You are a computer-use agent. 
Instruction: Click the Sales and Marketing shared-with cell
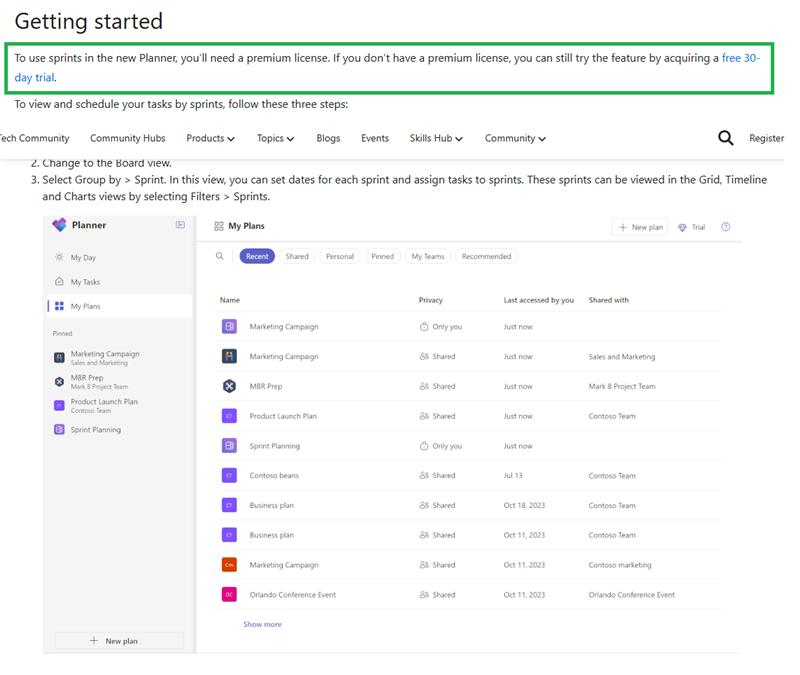click(622, 357)
